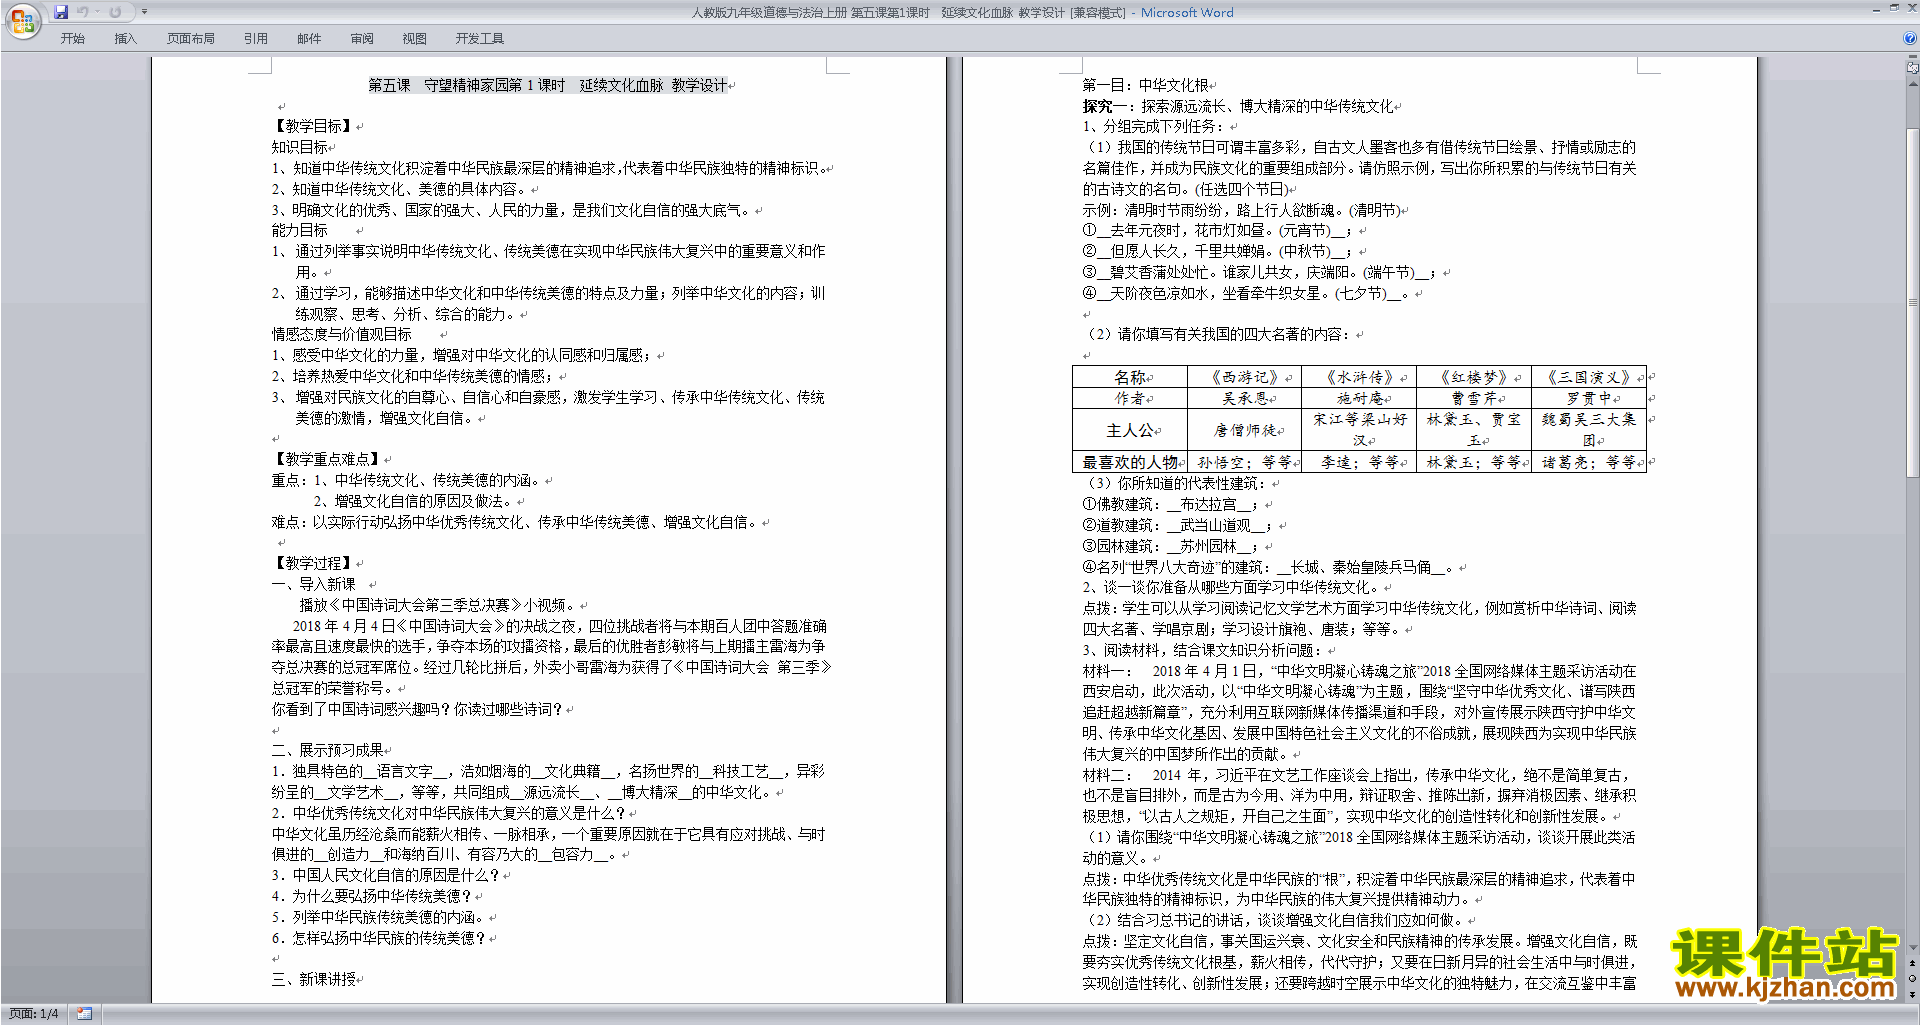The width and height of the screenshot is (1920, 1025).
Task: Click the 情感态度与价值观目标 subheading
Action: click(x=342, y=335)
